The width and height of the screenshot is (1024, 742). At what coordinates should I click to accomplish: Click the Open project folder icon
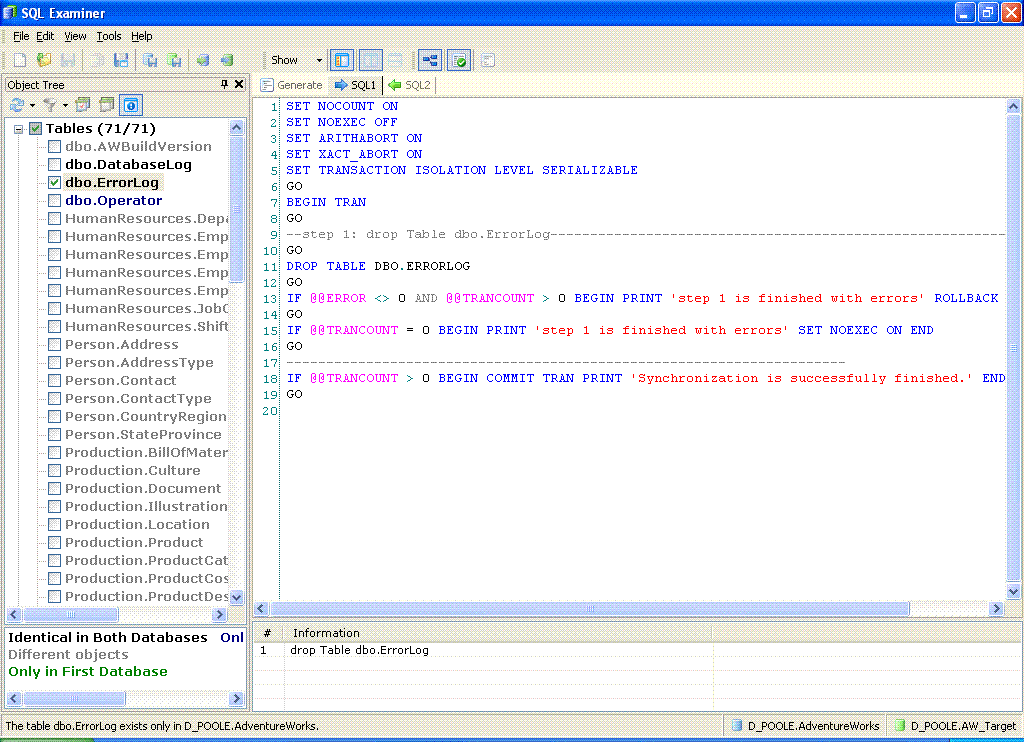click(44, 60)
